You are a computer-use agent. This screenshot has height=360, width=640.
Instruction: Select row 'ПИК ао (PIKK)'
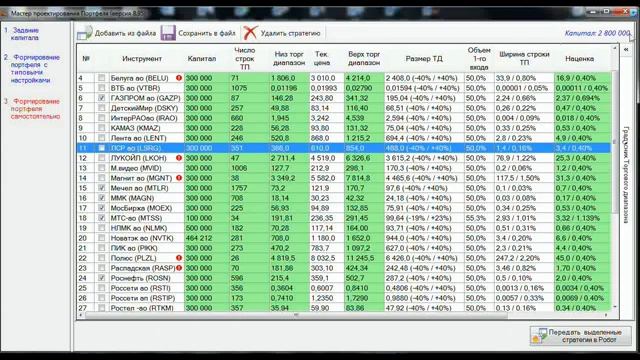[x=344, y=248]
